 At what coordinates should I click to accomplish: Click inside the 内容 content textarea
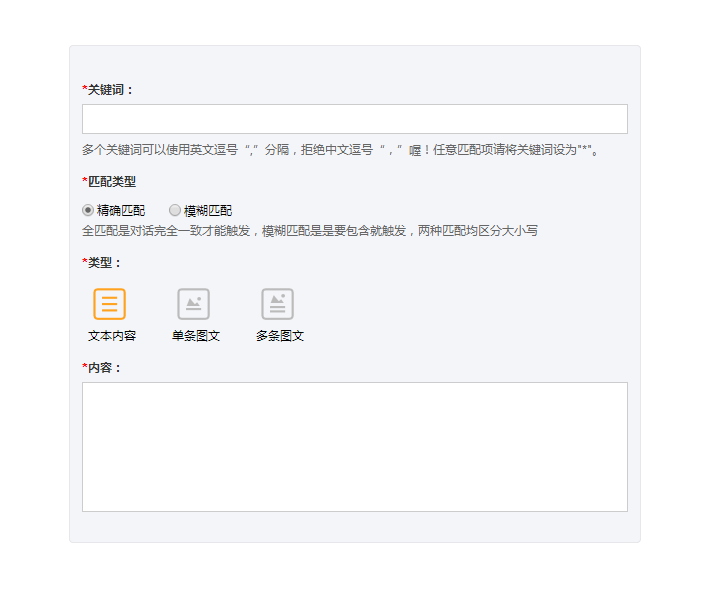click(x=354, y=446)
